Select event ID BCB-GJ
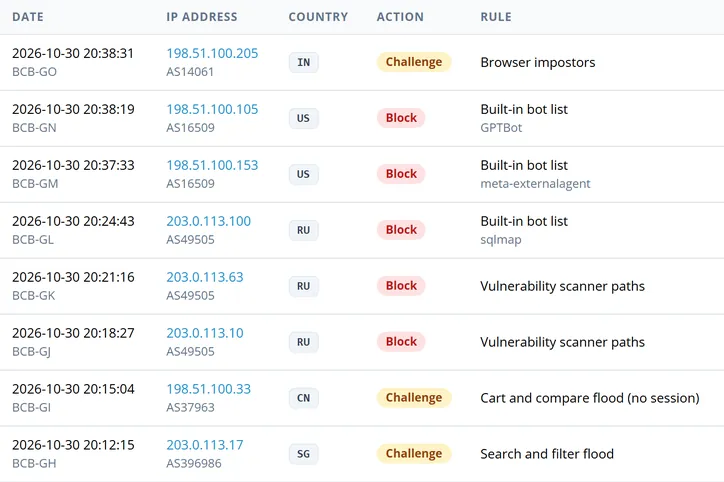 pos(31,352)
